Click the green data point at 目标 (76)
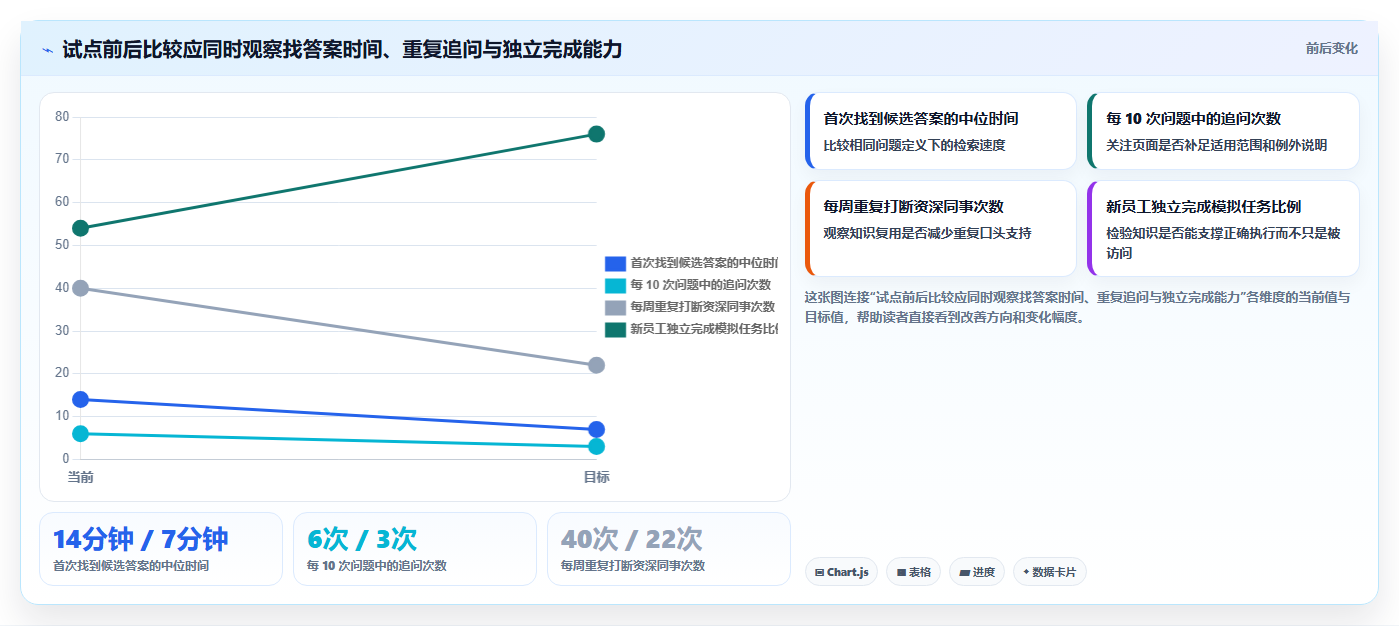Viewport: 1399px width, 626px height. click(596, 134)
